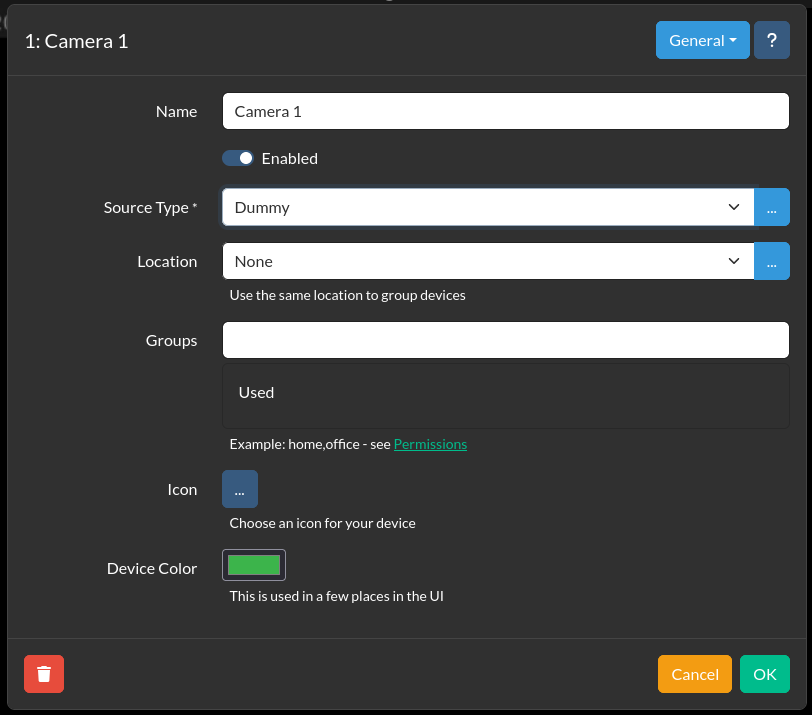Cancel the camera settings dialog
This screenshot has height=715, width=812.
point(694,674)
